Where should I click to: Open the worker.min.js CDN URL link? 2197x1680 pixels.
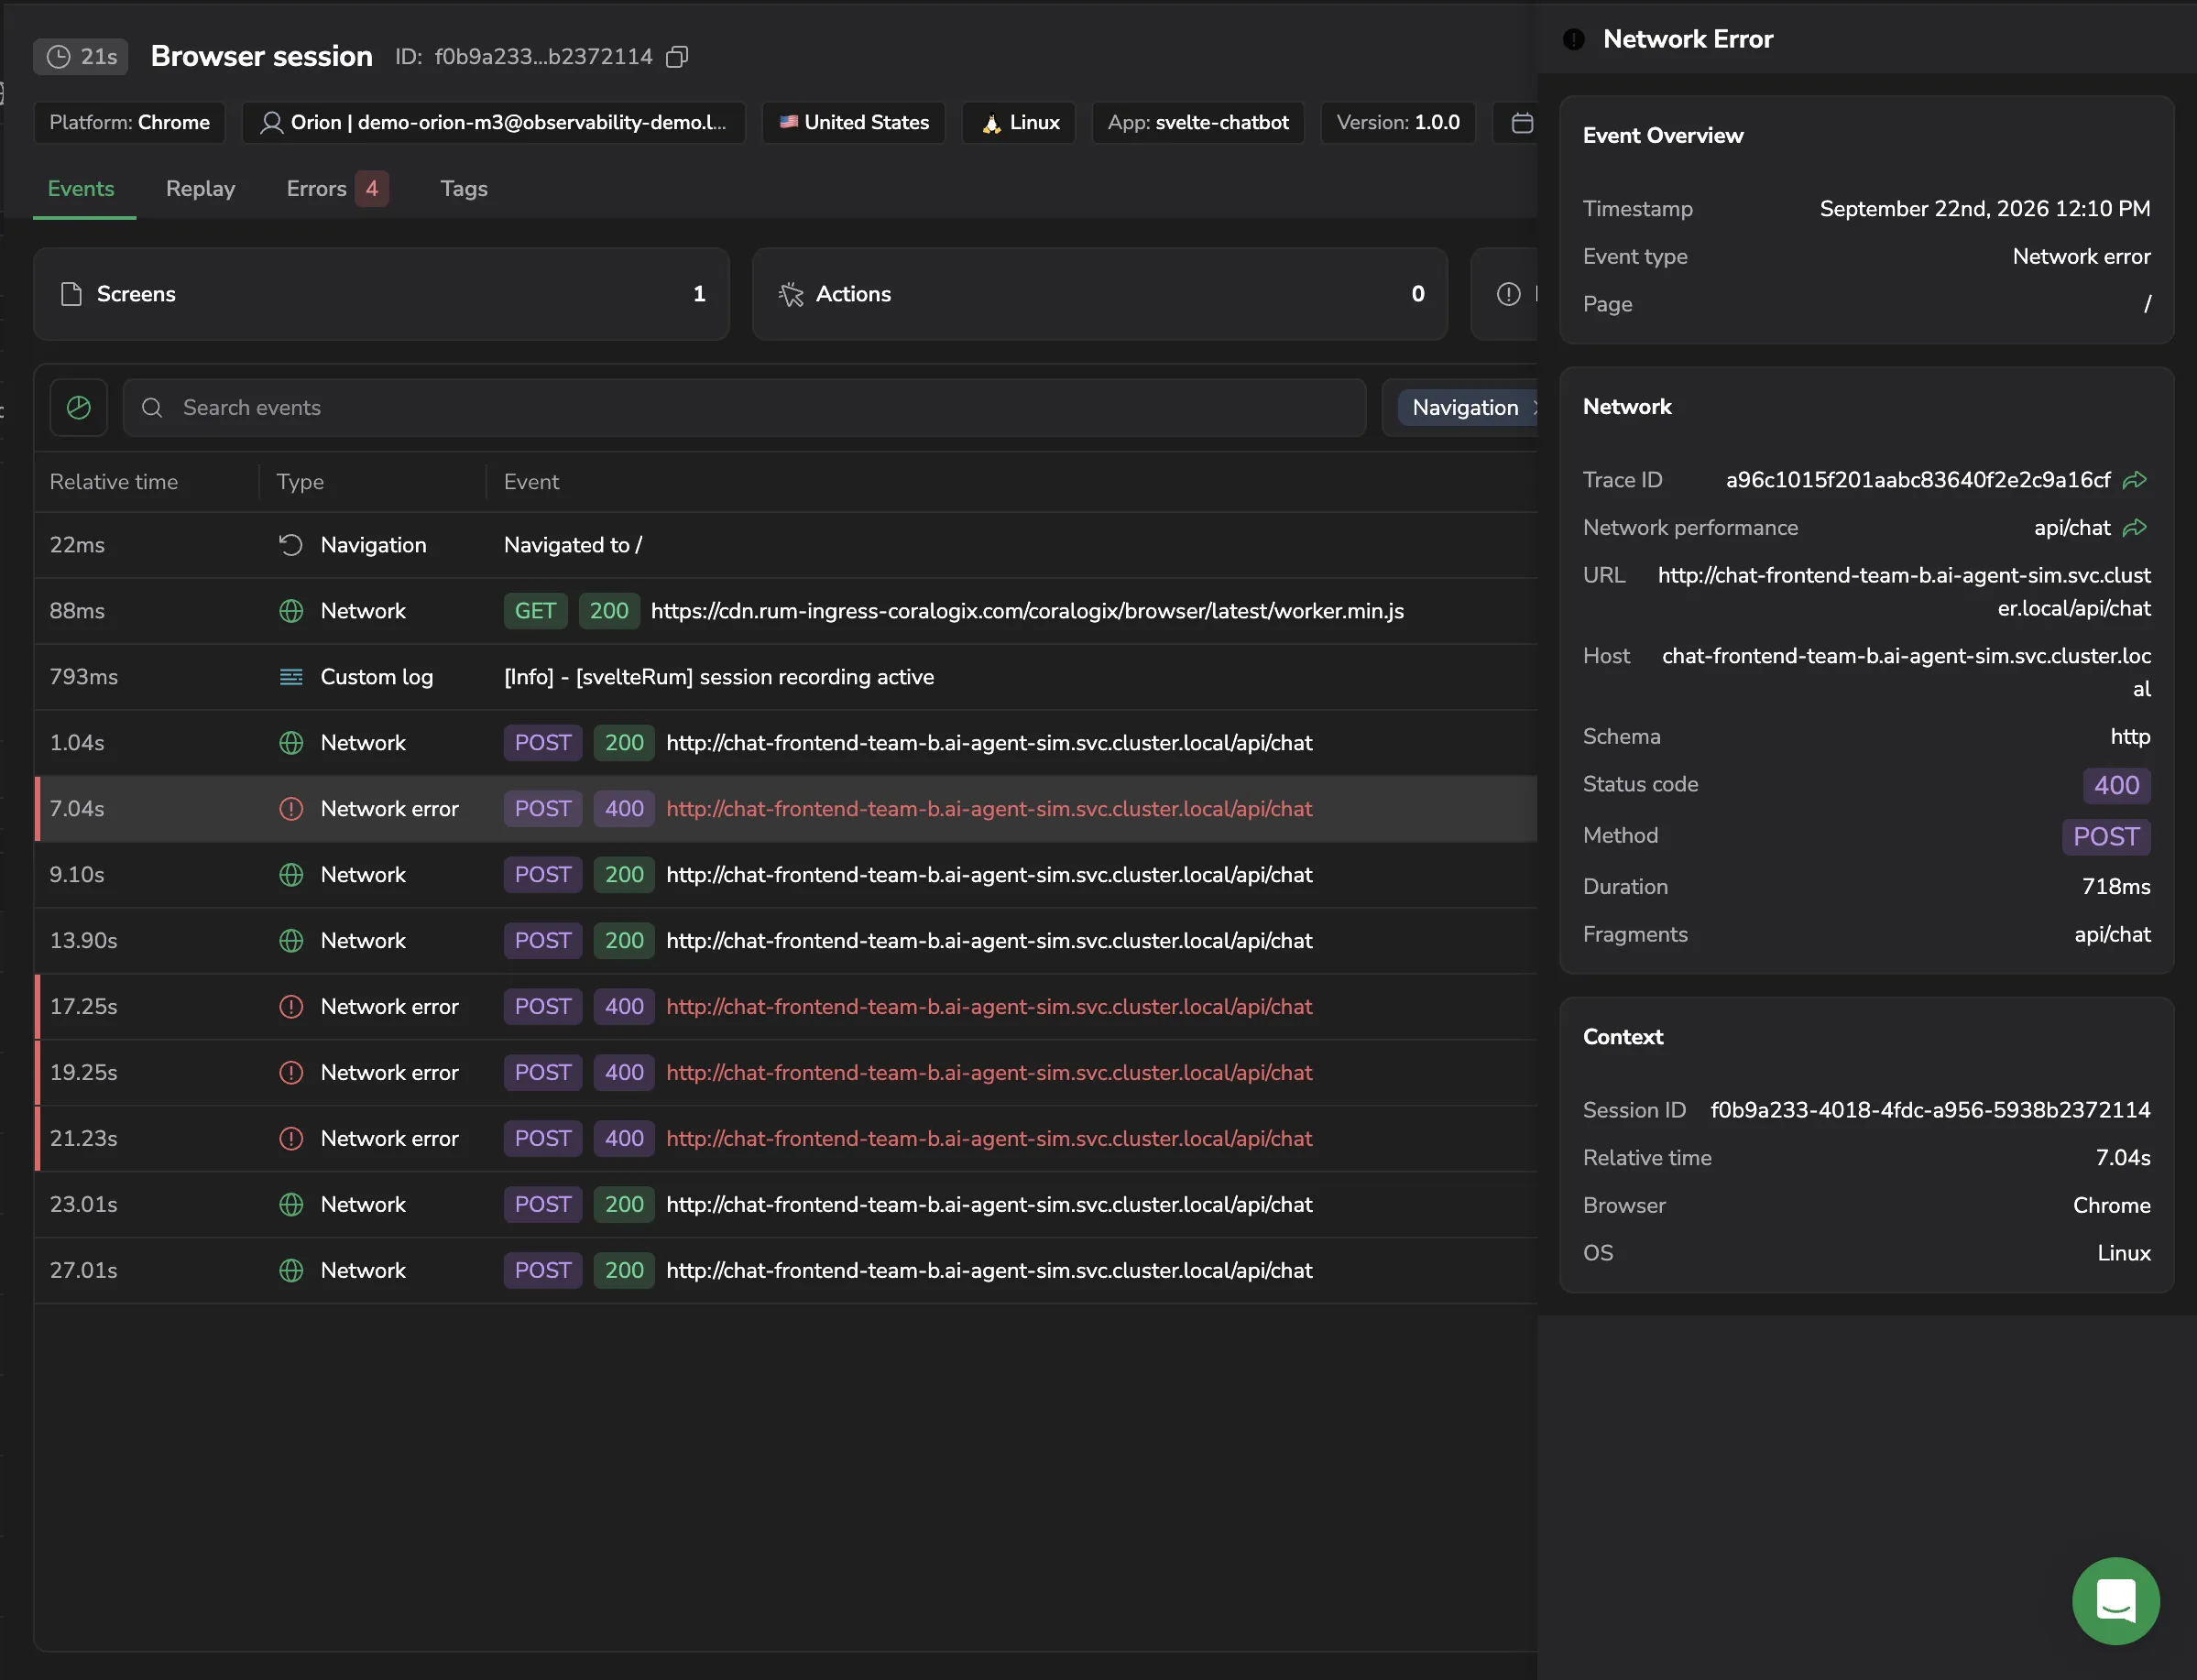pos(1027,611)
